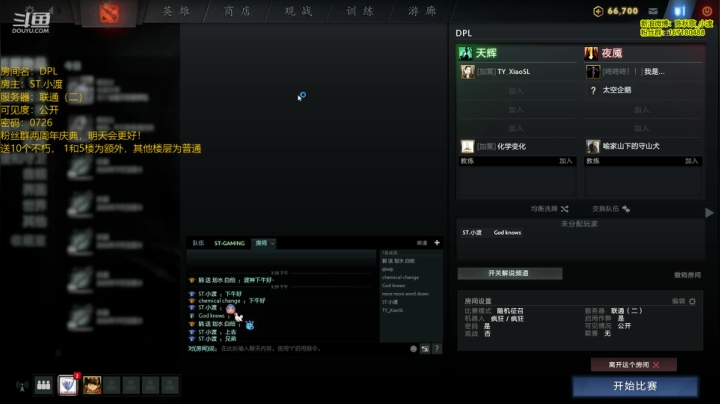Open the Dota 2 logo home screen
Screen dimensions: 720x404
(x=109, y=13)
